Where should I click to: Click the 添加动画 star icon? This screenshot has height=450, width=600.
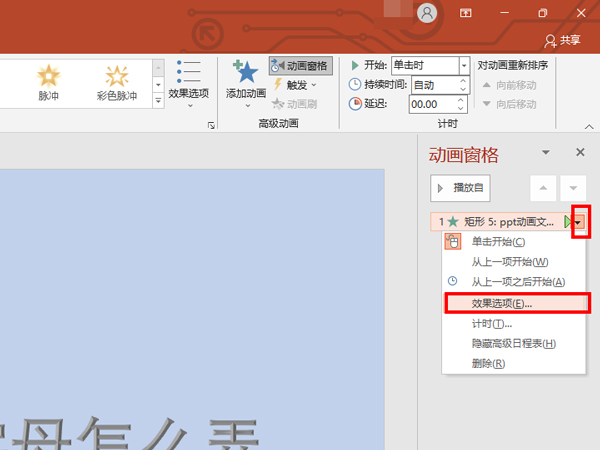click(x=245, y=74)
